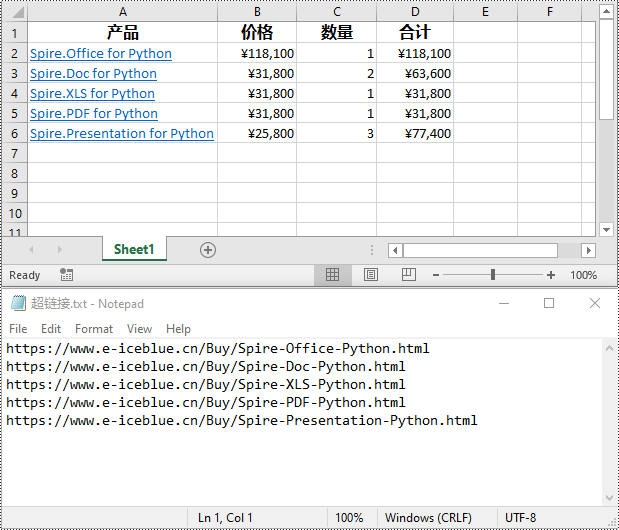Image resolution: width=619 pixels, height=530 pixels.
Task: Click the Notepad scroll up arrow
Action: coord(609,348)
